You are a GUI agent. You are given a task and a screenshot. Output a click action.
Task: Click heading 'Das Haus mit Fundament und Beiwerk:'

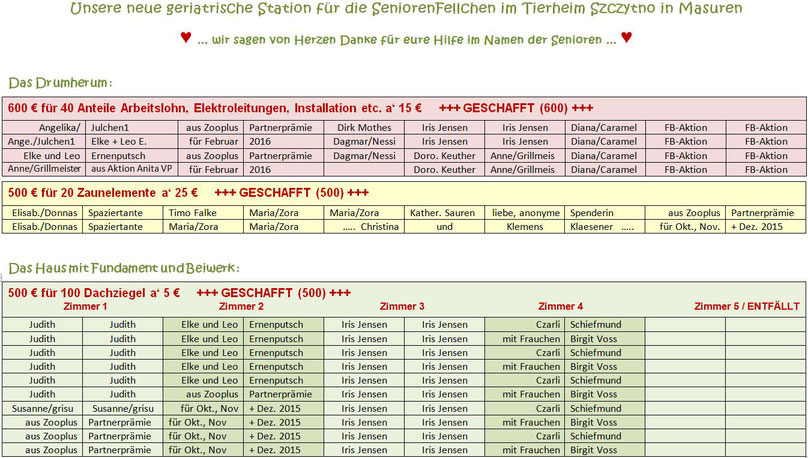[x=124, y=268]
